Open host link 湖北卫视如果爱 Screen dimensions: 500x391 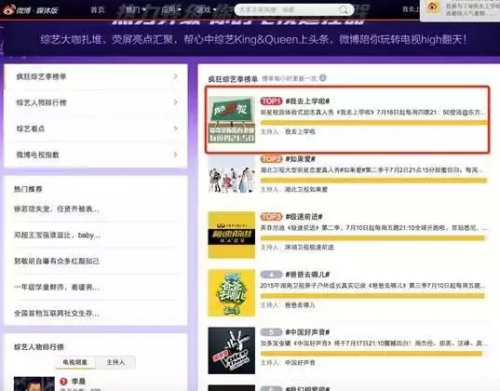coord(306,189)
